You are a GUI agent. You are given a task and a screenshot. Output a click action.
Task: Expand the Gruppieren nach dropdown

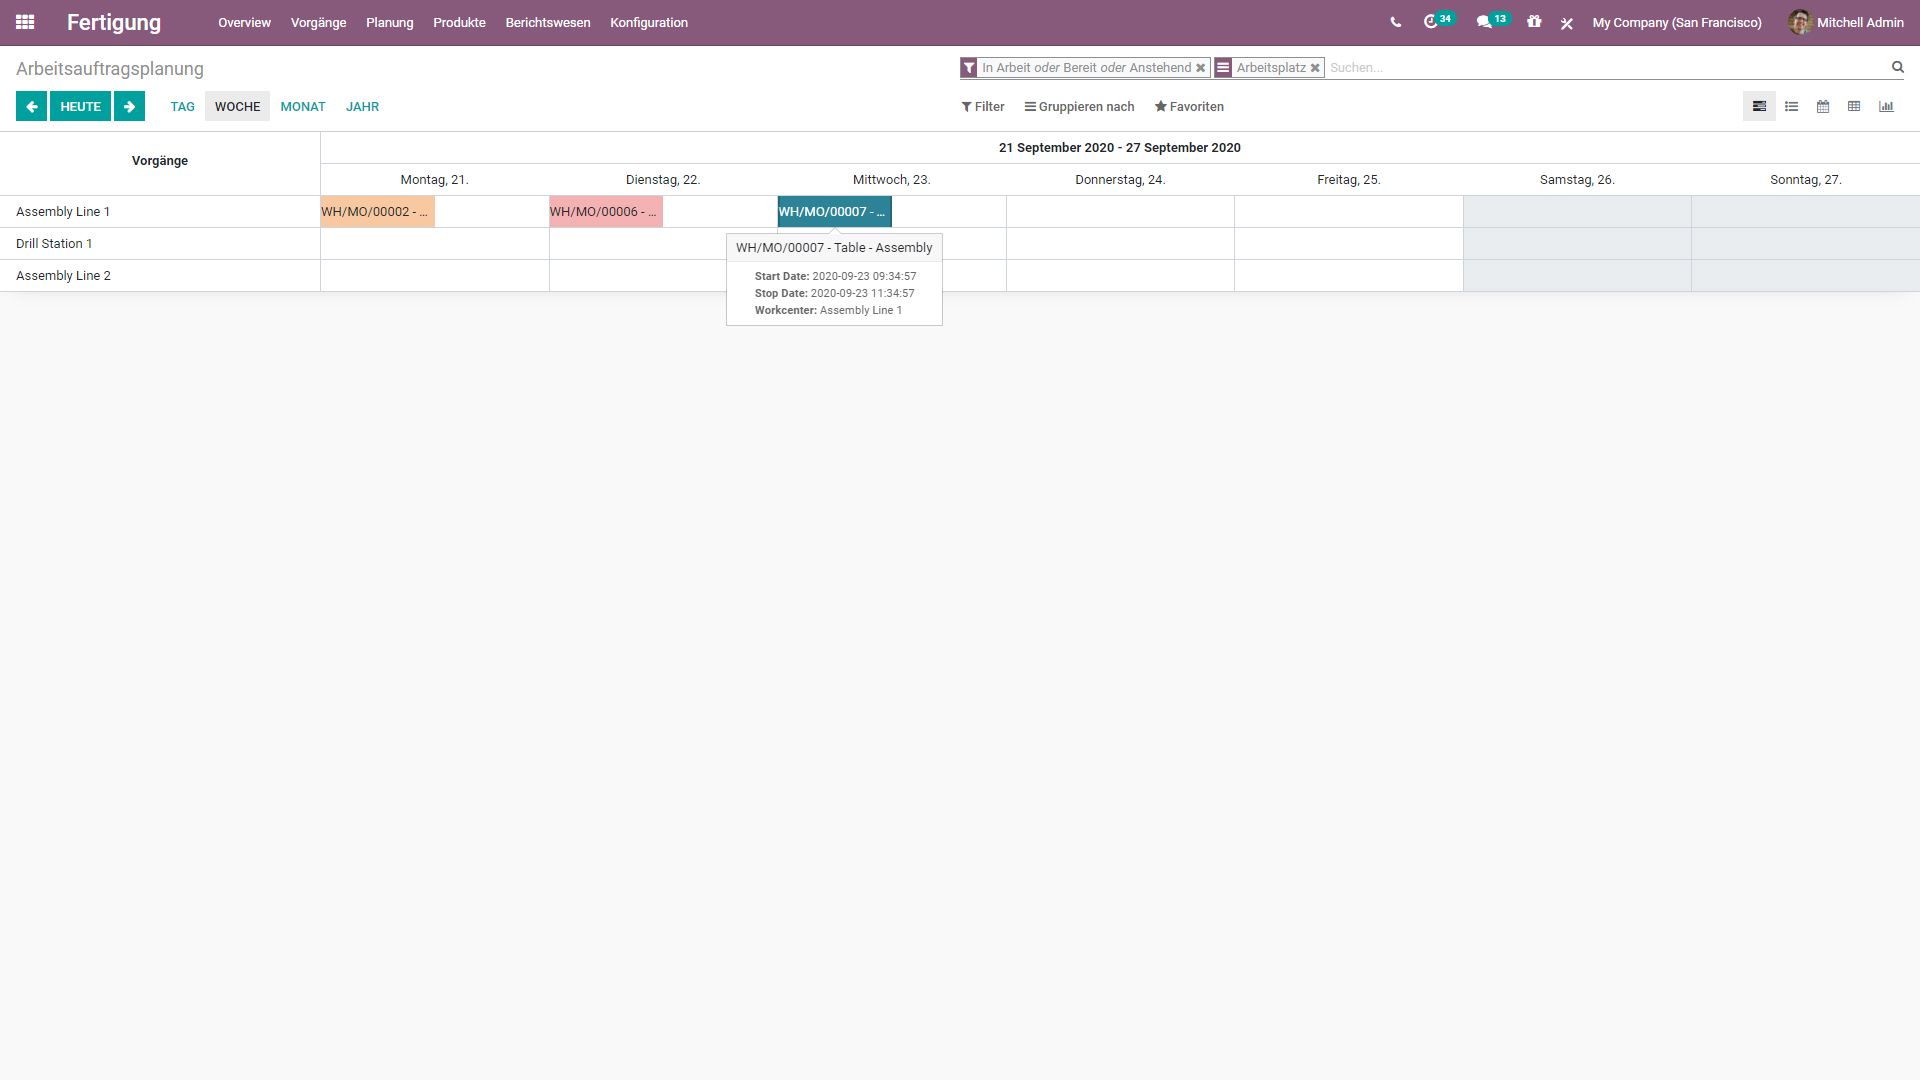pos(1079,106)
